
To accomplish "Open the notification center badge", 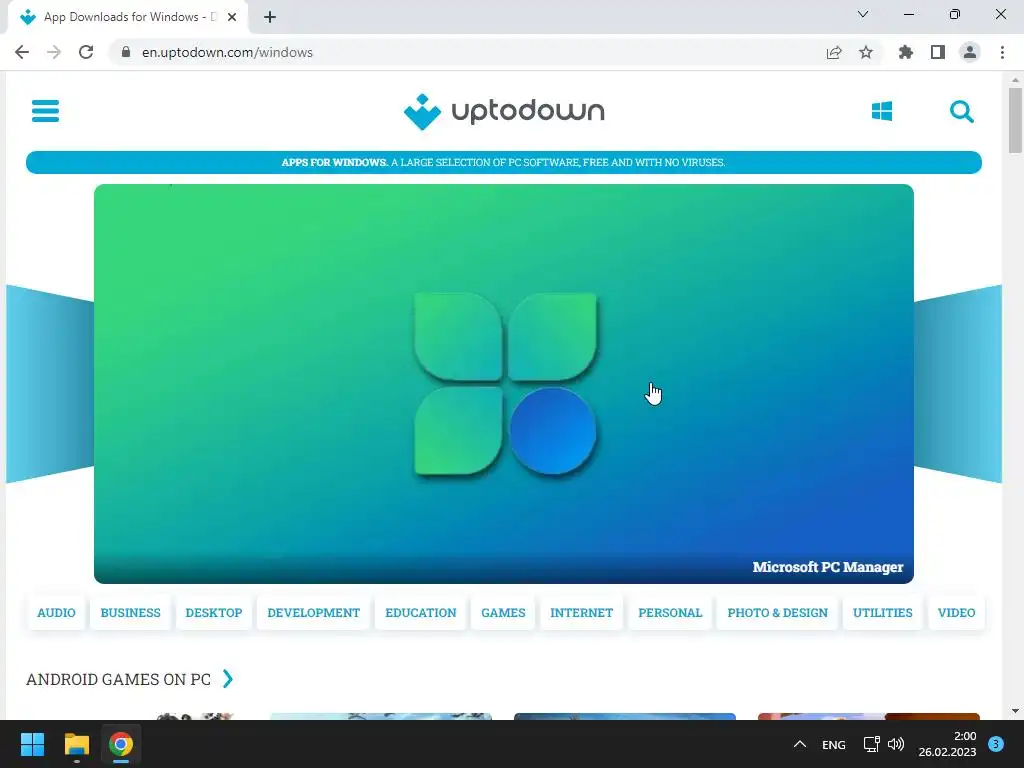I will 995,744.
